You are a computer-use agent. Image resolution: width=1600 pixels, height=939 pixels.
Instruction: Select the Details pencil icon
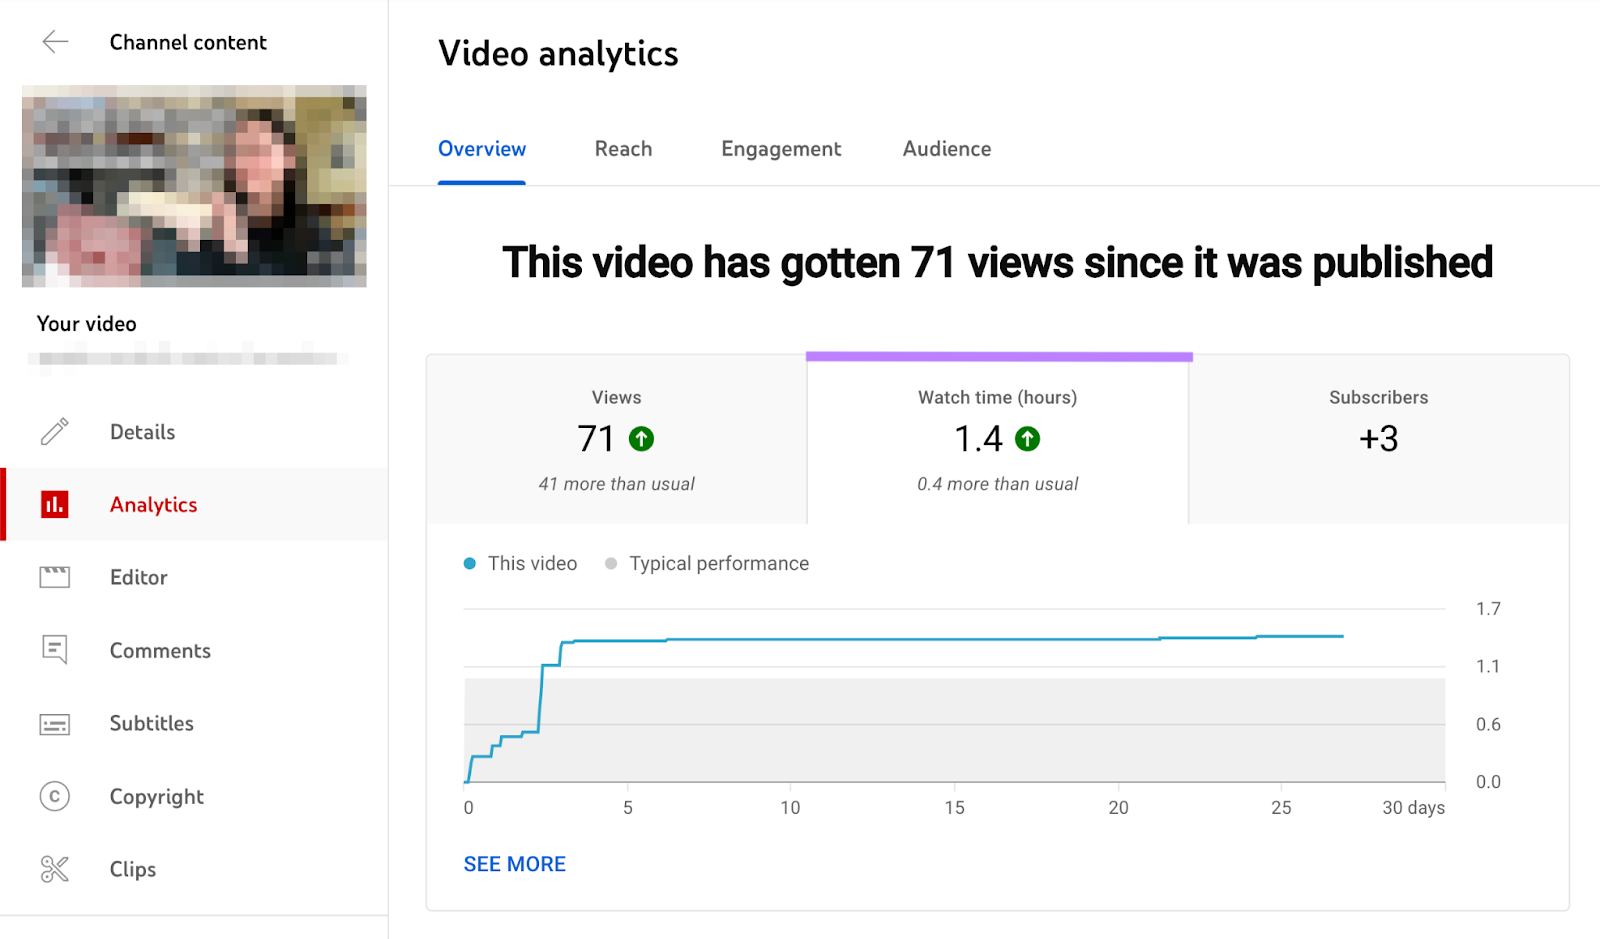[x=54, y=431]
